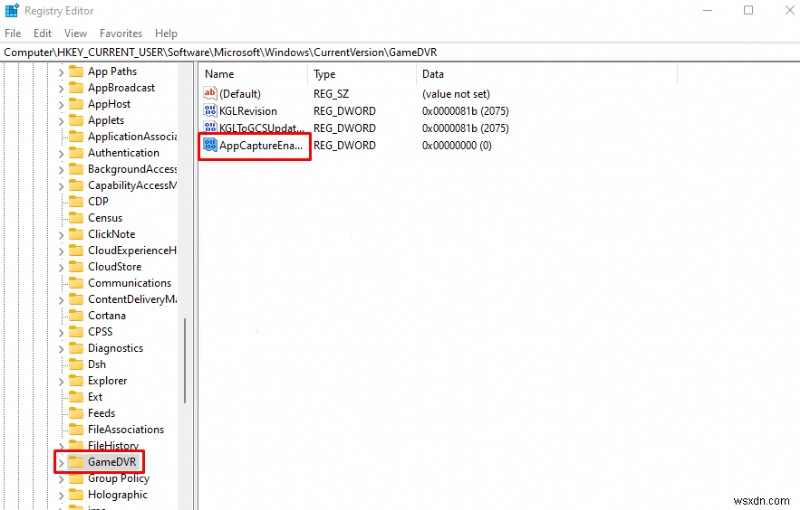Viewport: 800px width, 510px height.
Task: Maximize the Registry Editor window
Action: tap(748, 10)
